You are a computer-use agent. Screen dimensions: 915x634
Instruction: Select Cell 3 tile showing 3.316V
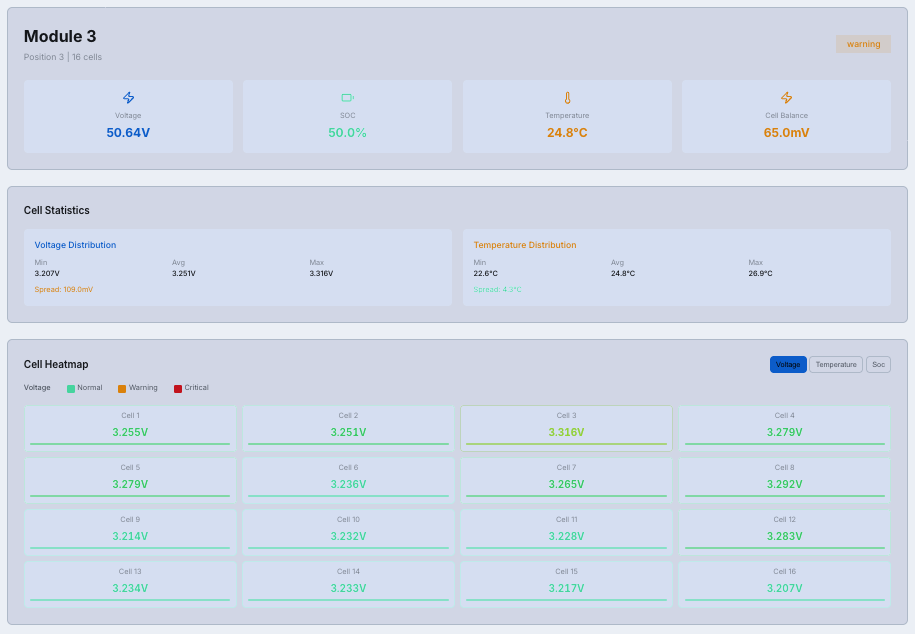tap(566, 428)
